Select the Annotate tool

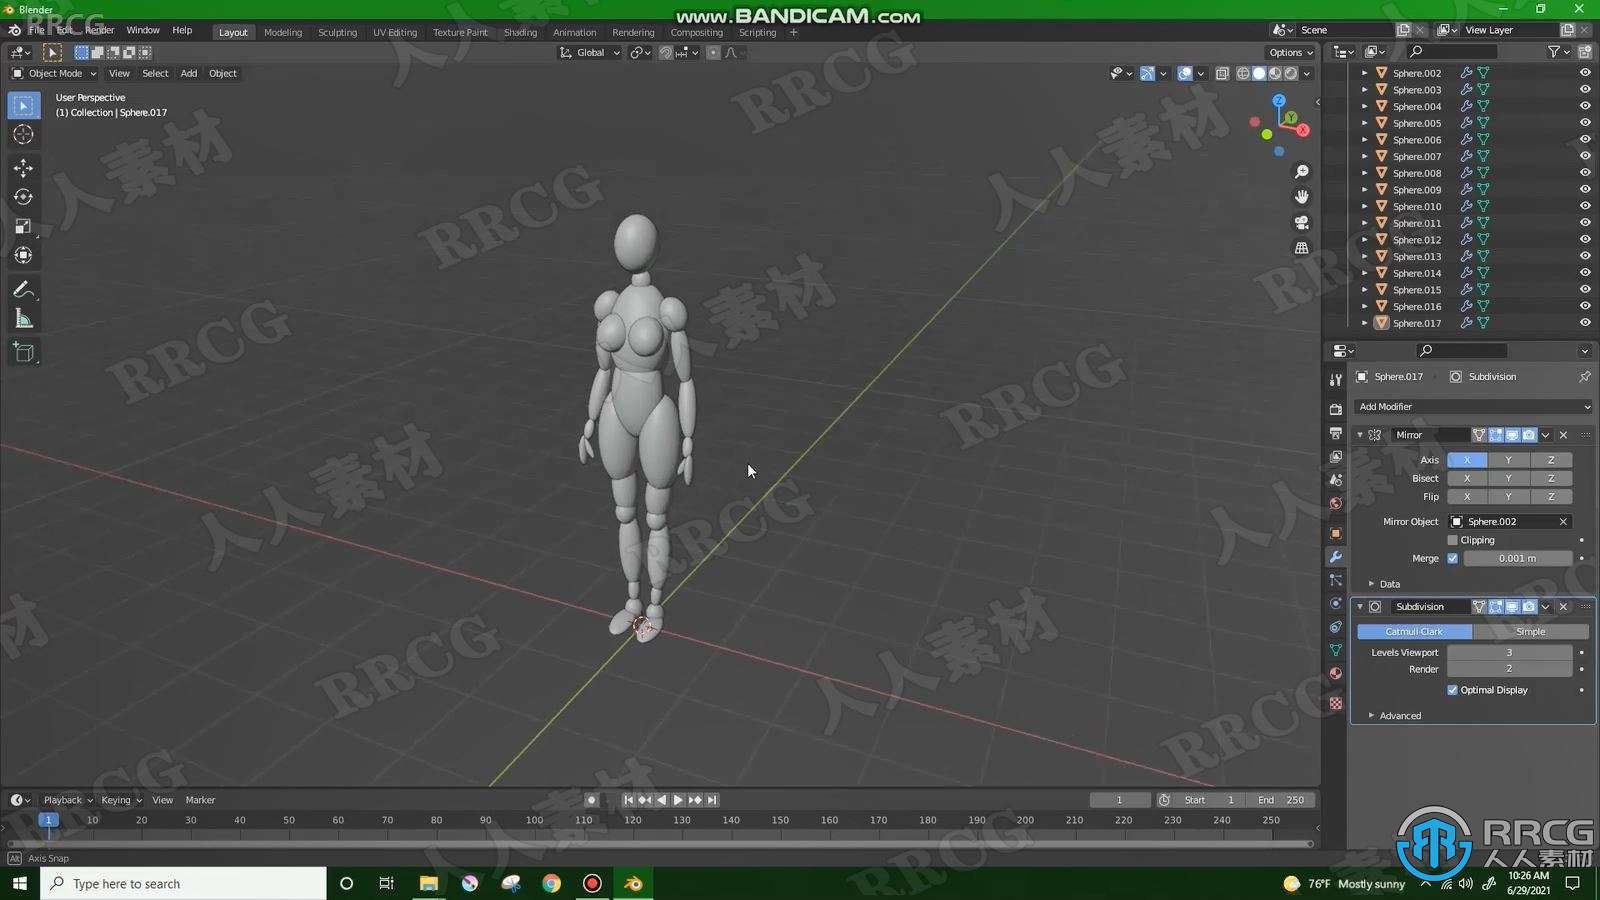(23, 290)
